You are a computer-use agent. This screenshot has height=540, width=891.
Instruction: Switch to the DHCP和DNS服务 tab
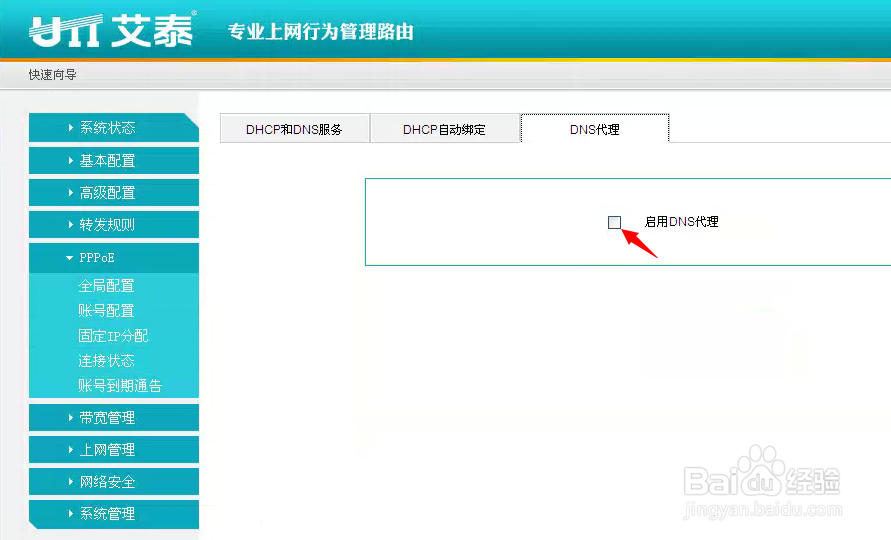click(295, 129)
